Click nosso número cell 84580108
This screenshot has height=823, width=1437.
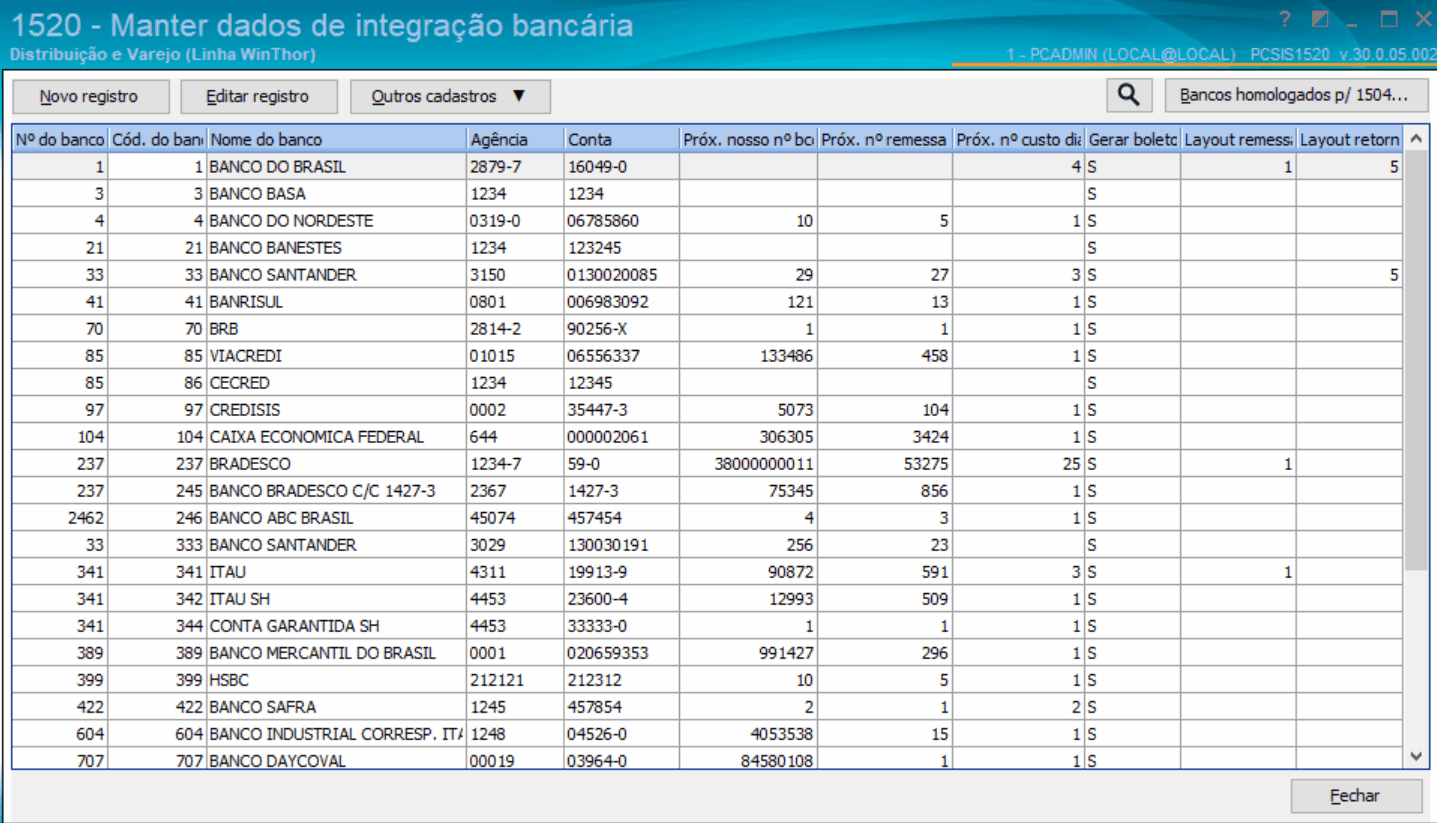tap(748, 759)
